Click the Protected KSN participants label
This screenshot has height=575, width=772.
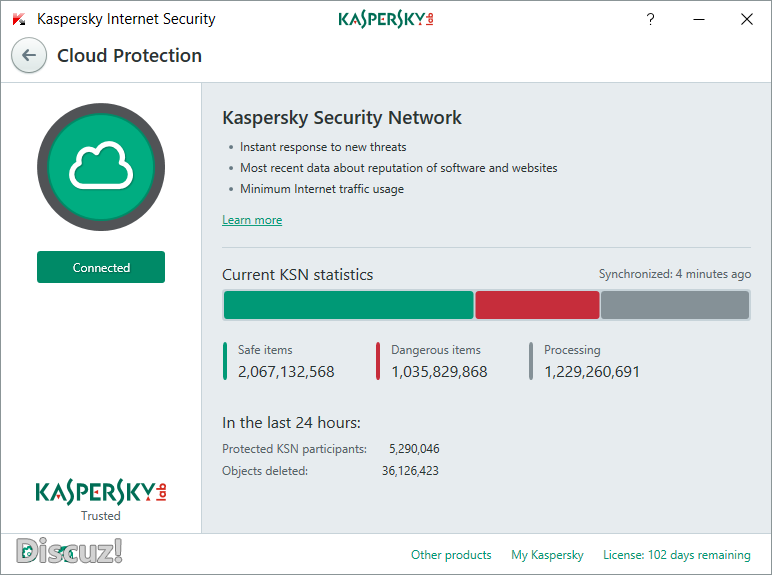(x=294, y=449)
